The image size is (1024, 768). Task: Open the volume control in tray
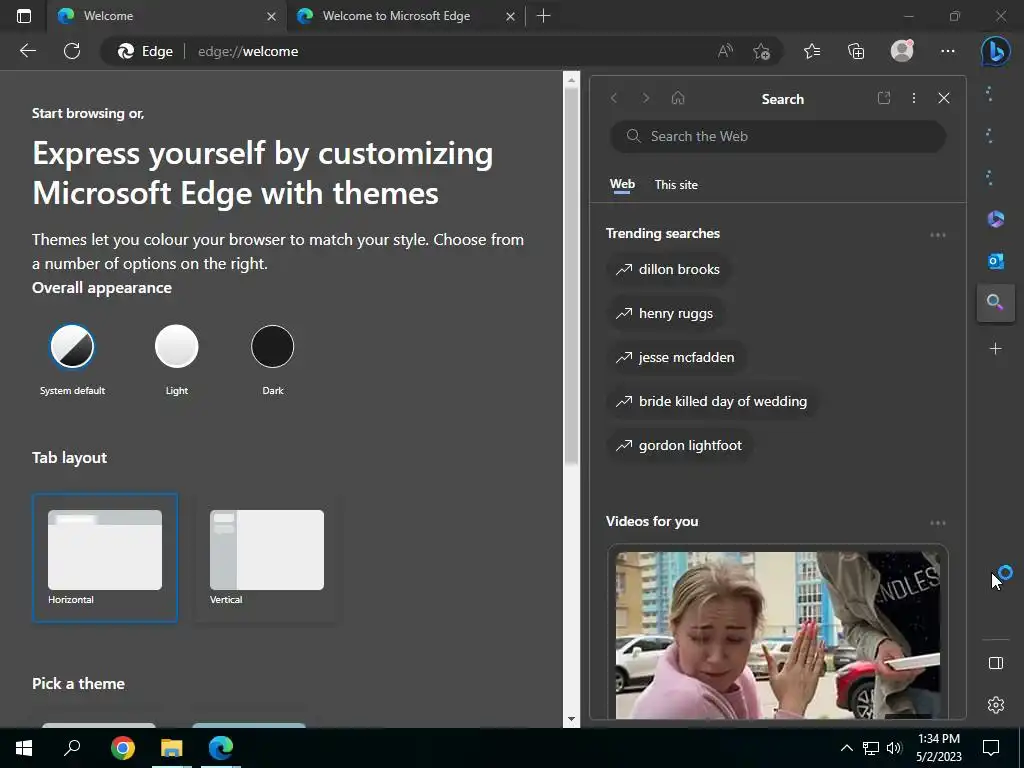point(894,748)
